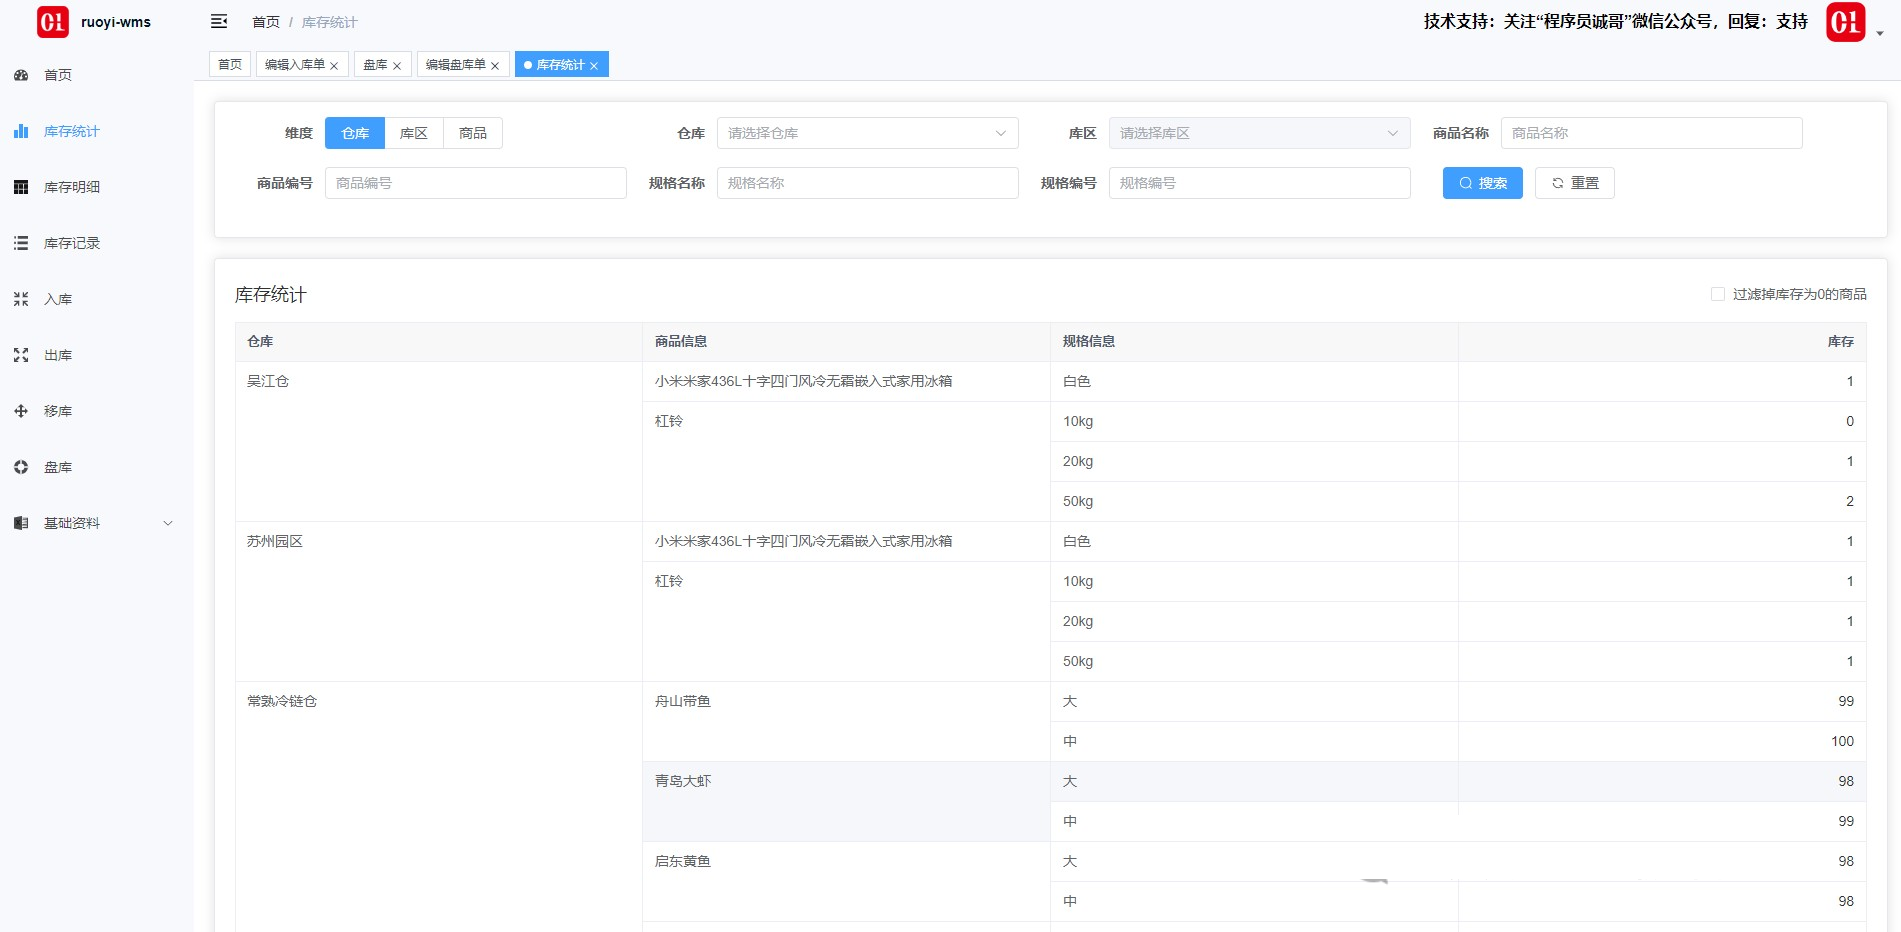The height and width of the screenshot is (932, 1901).
Task: Click the 盘库 icon in sidebar
Action: (21, 467)
